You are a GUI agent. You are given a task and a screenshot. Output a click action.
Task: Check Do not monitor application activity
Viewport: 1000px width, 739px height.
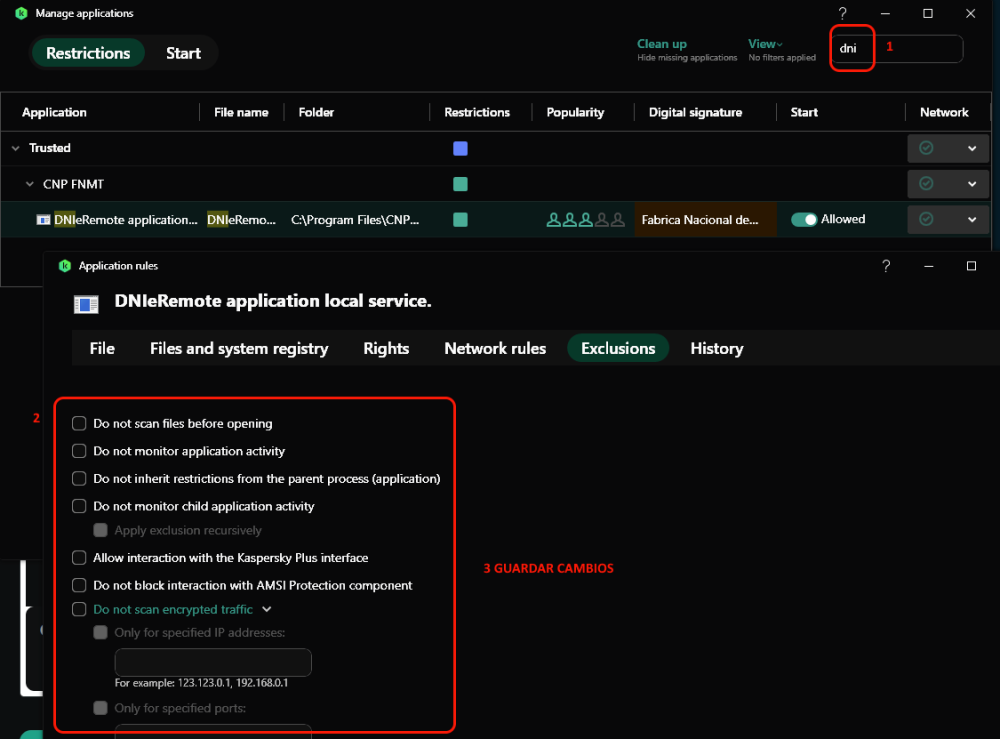tap(79, 451)
